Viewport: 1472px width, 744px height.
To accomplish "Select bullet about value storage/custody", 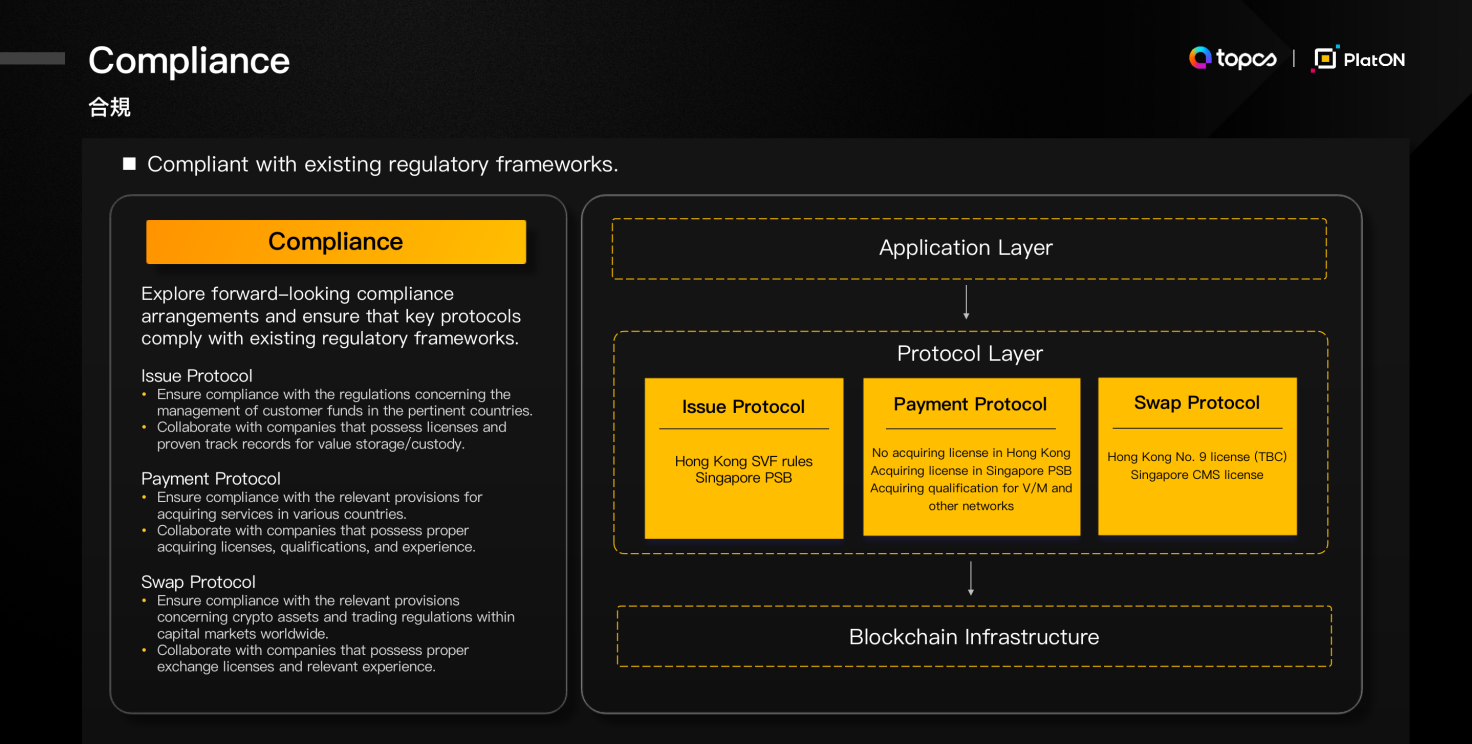I will coord(332,435).
